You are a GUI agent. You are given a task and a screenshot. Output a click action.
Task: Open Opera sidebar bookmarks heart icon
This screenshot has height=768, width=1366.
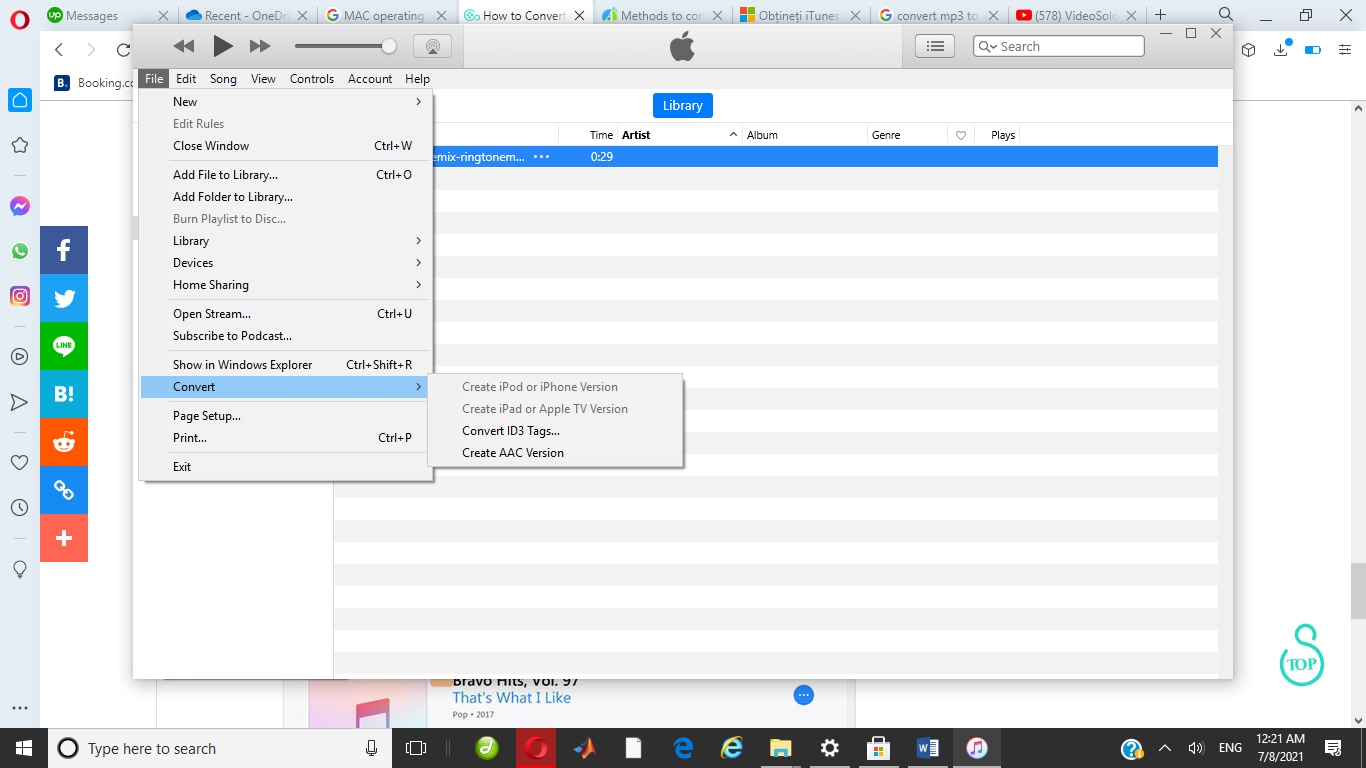click(x=19, y=462)
